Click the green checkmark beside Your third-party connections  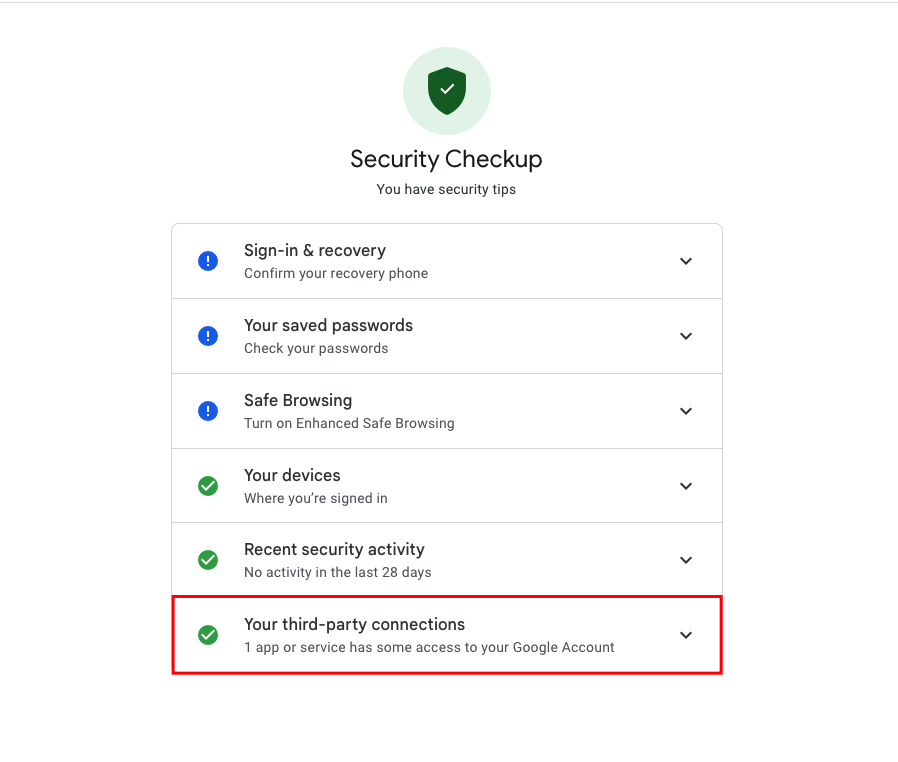click(x=208, y=635)
